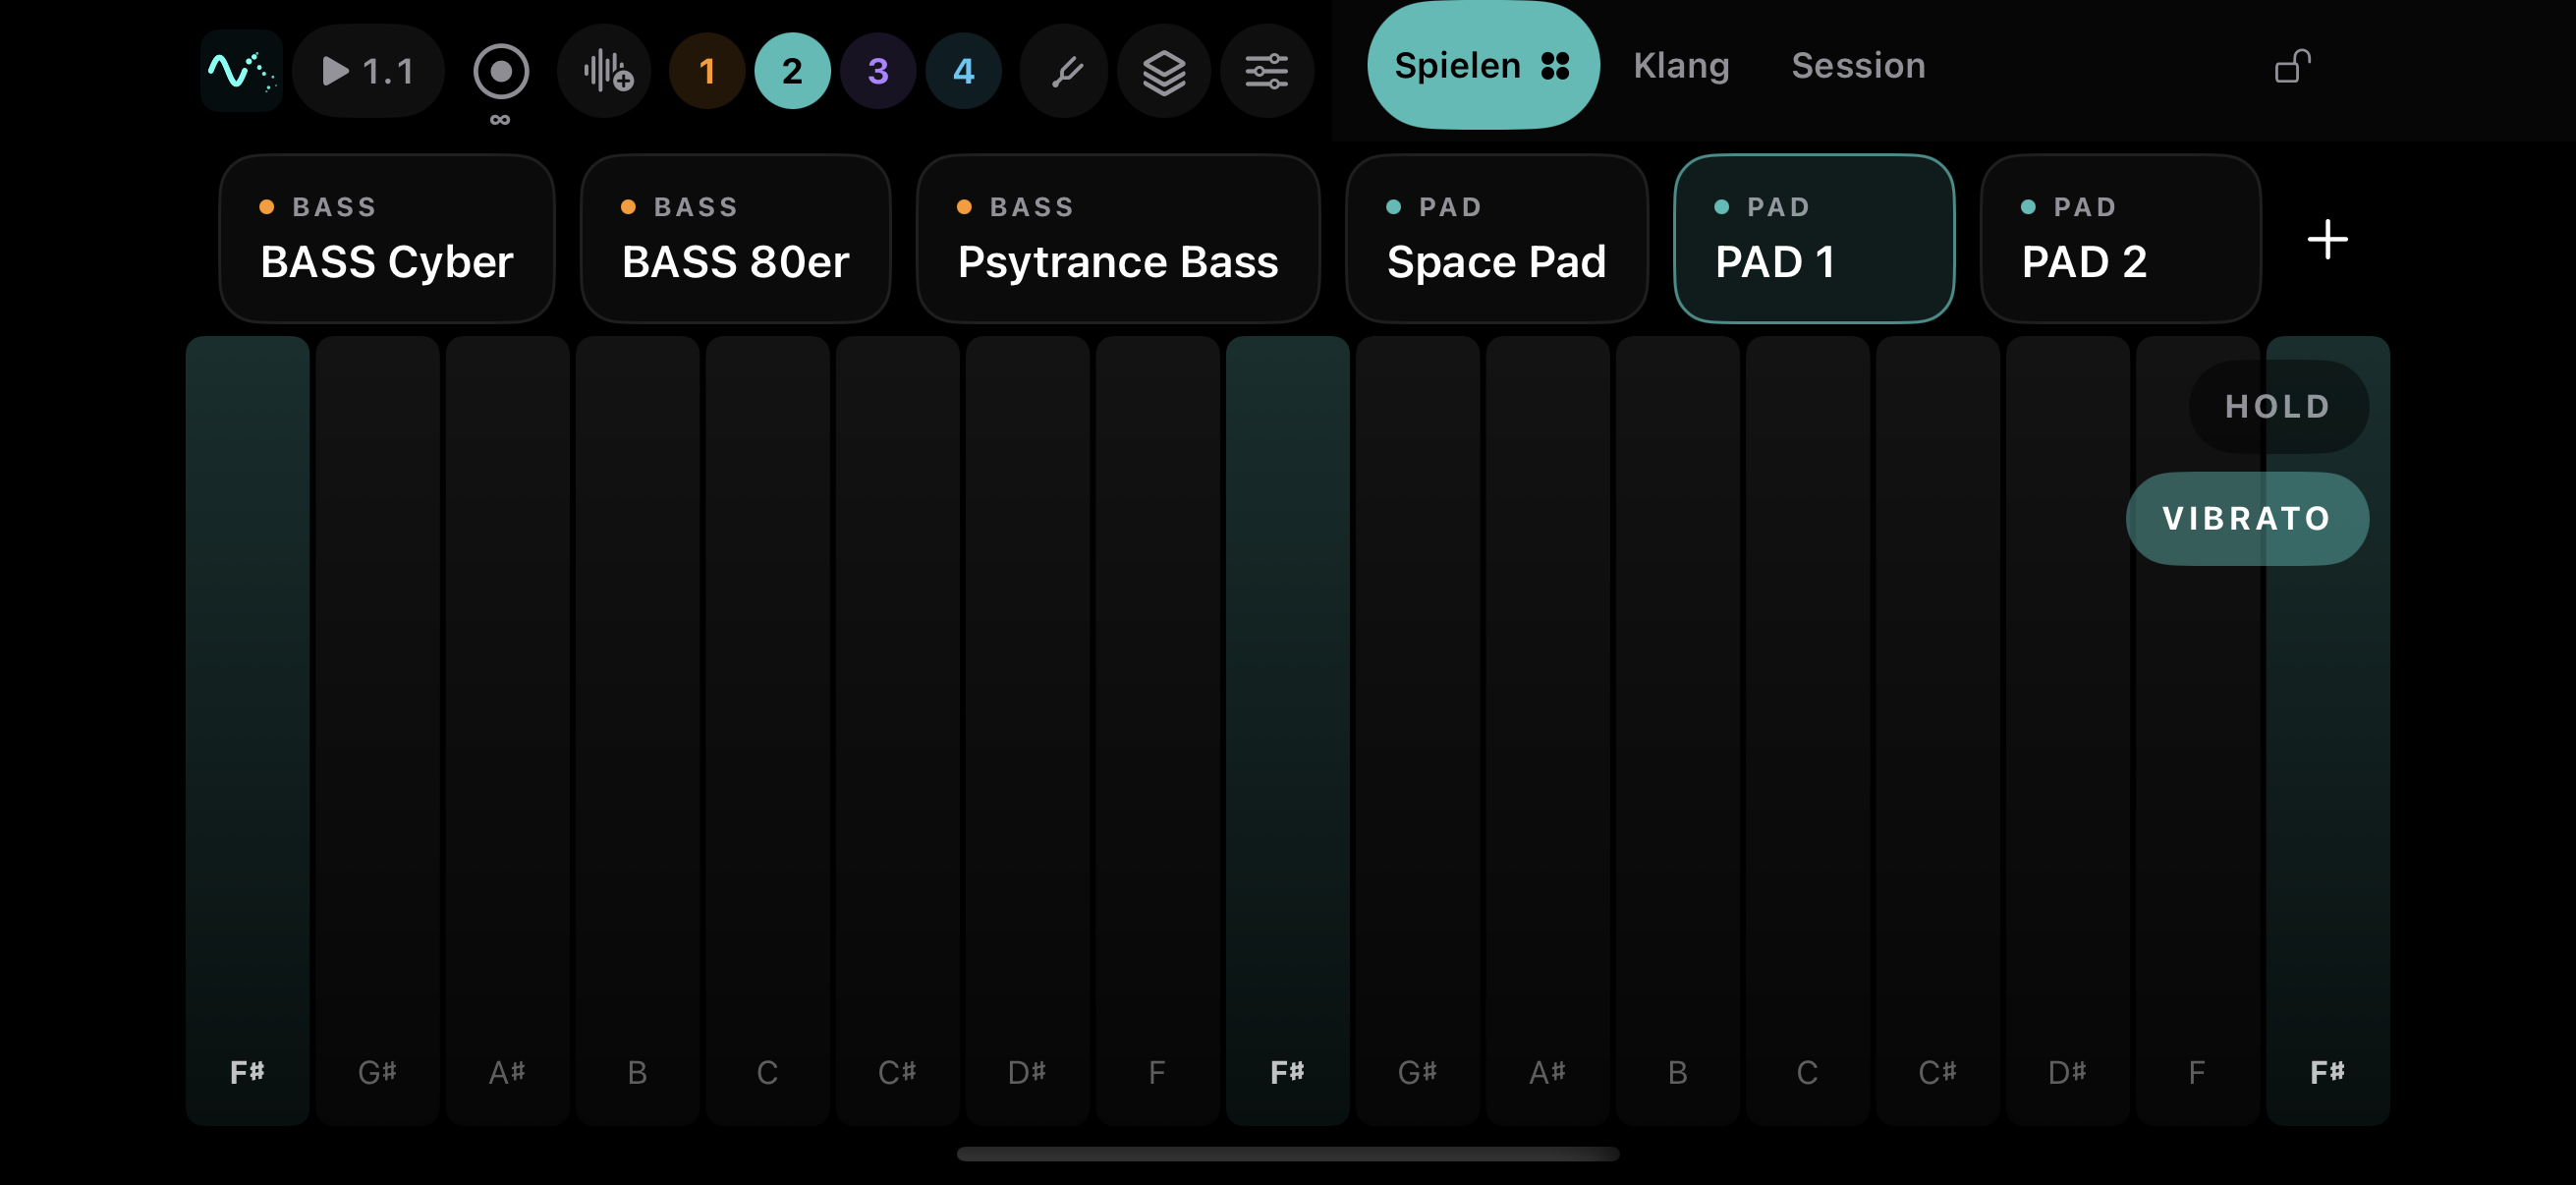Select track 3 purple circle
This screenshot has height=1185, width=2576.
click(x=878, y=71)
